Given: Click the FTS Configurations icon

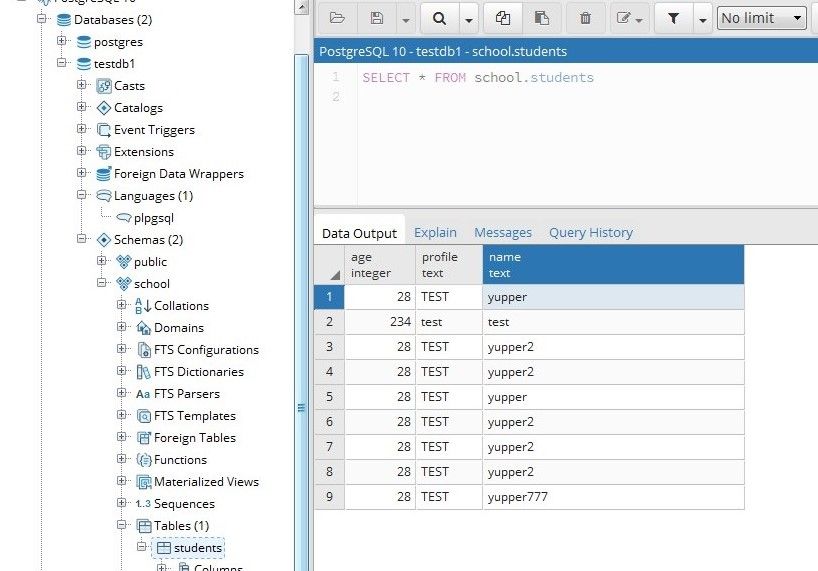Looking at the screenshot, I should tap(143, 349).
